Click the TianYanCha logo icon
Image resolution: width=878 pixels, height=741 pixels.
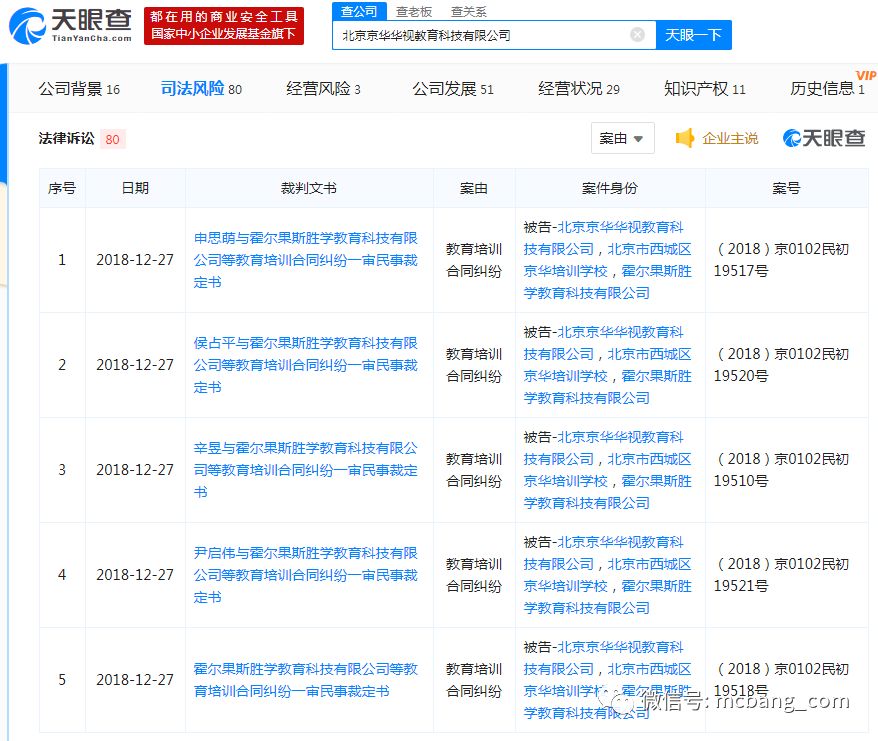coord(27,26)
